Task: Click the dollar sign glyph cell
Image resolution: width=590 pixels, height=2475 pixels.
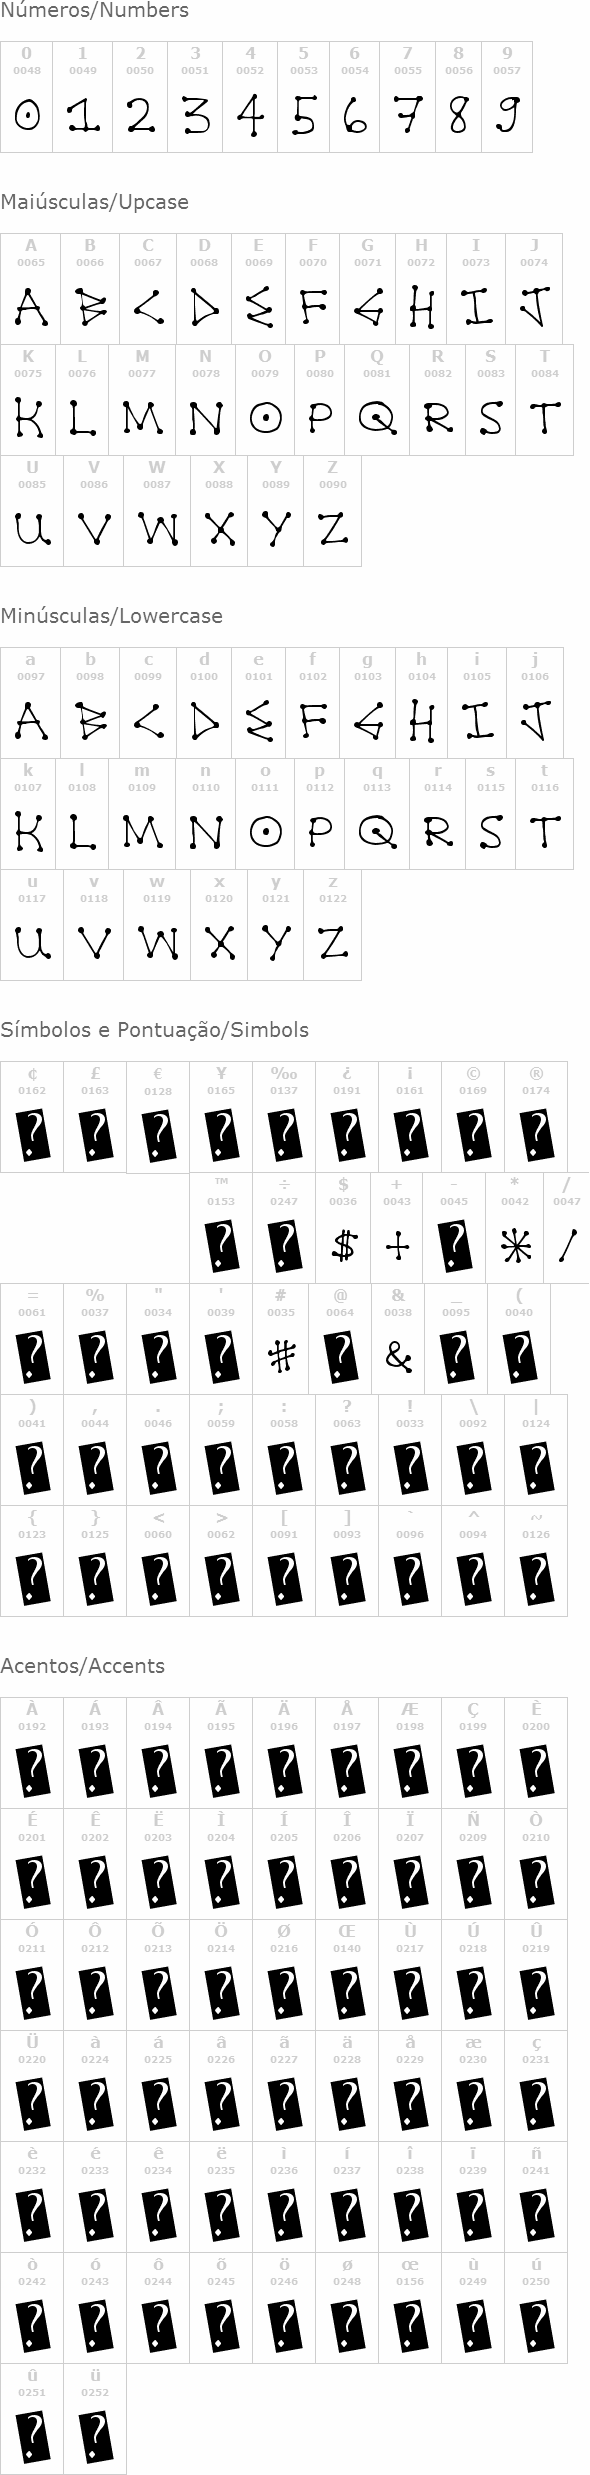Action: pyautogui.click(x=343, y=1227)
